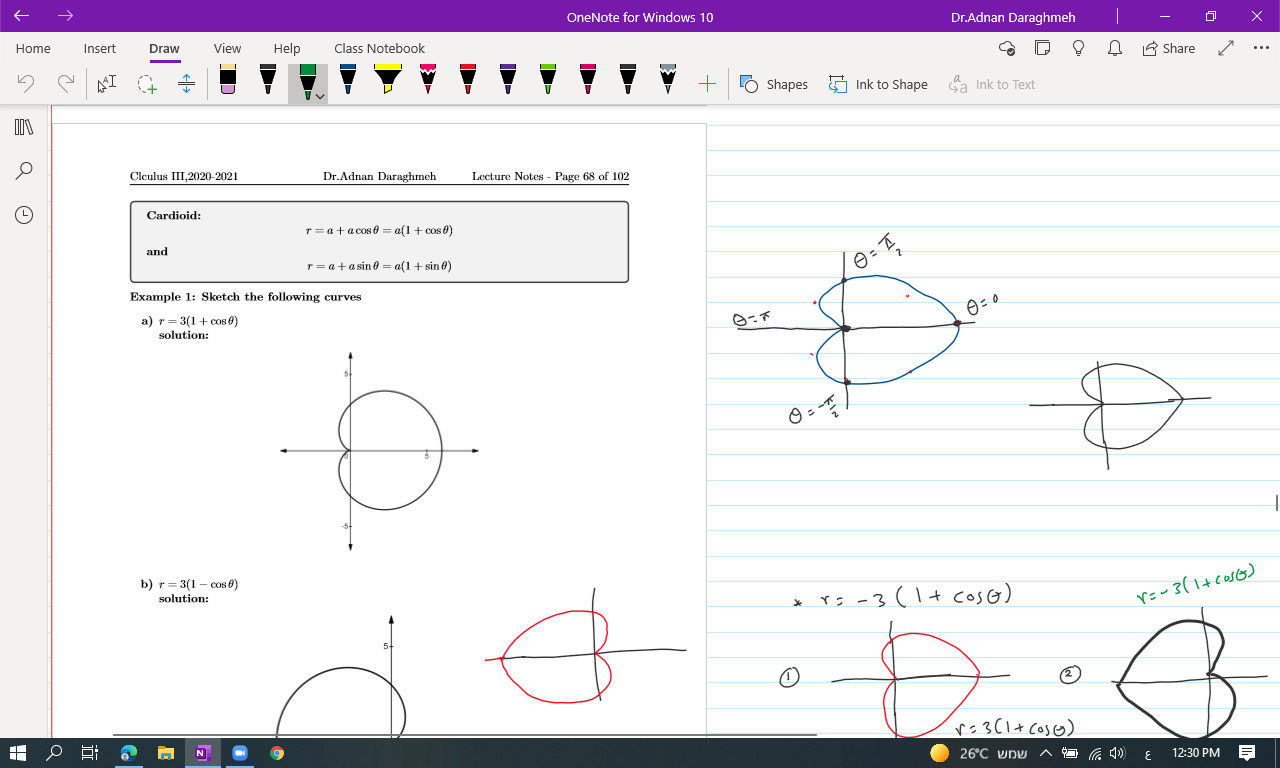Open the more options ellipsis menu
Screen dimensions: 1280x768
[x=1260, y=48]
